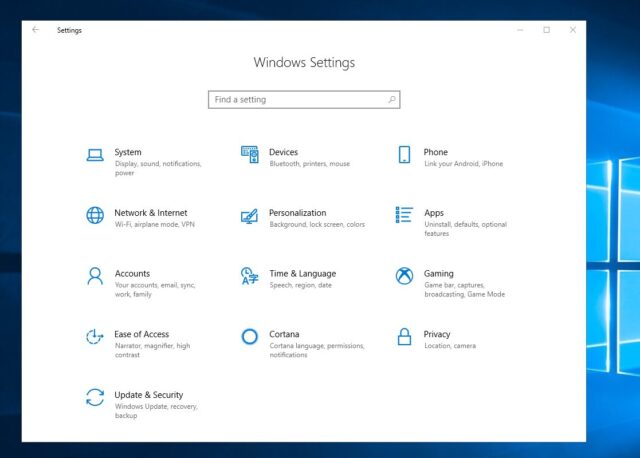Click 'Location, camera' description
This screenshot has width=640, height=458.
(450, 346)
